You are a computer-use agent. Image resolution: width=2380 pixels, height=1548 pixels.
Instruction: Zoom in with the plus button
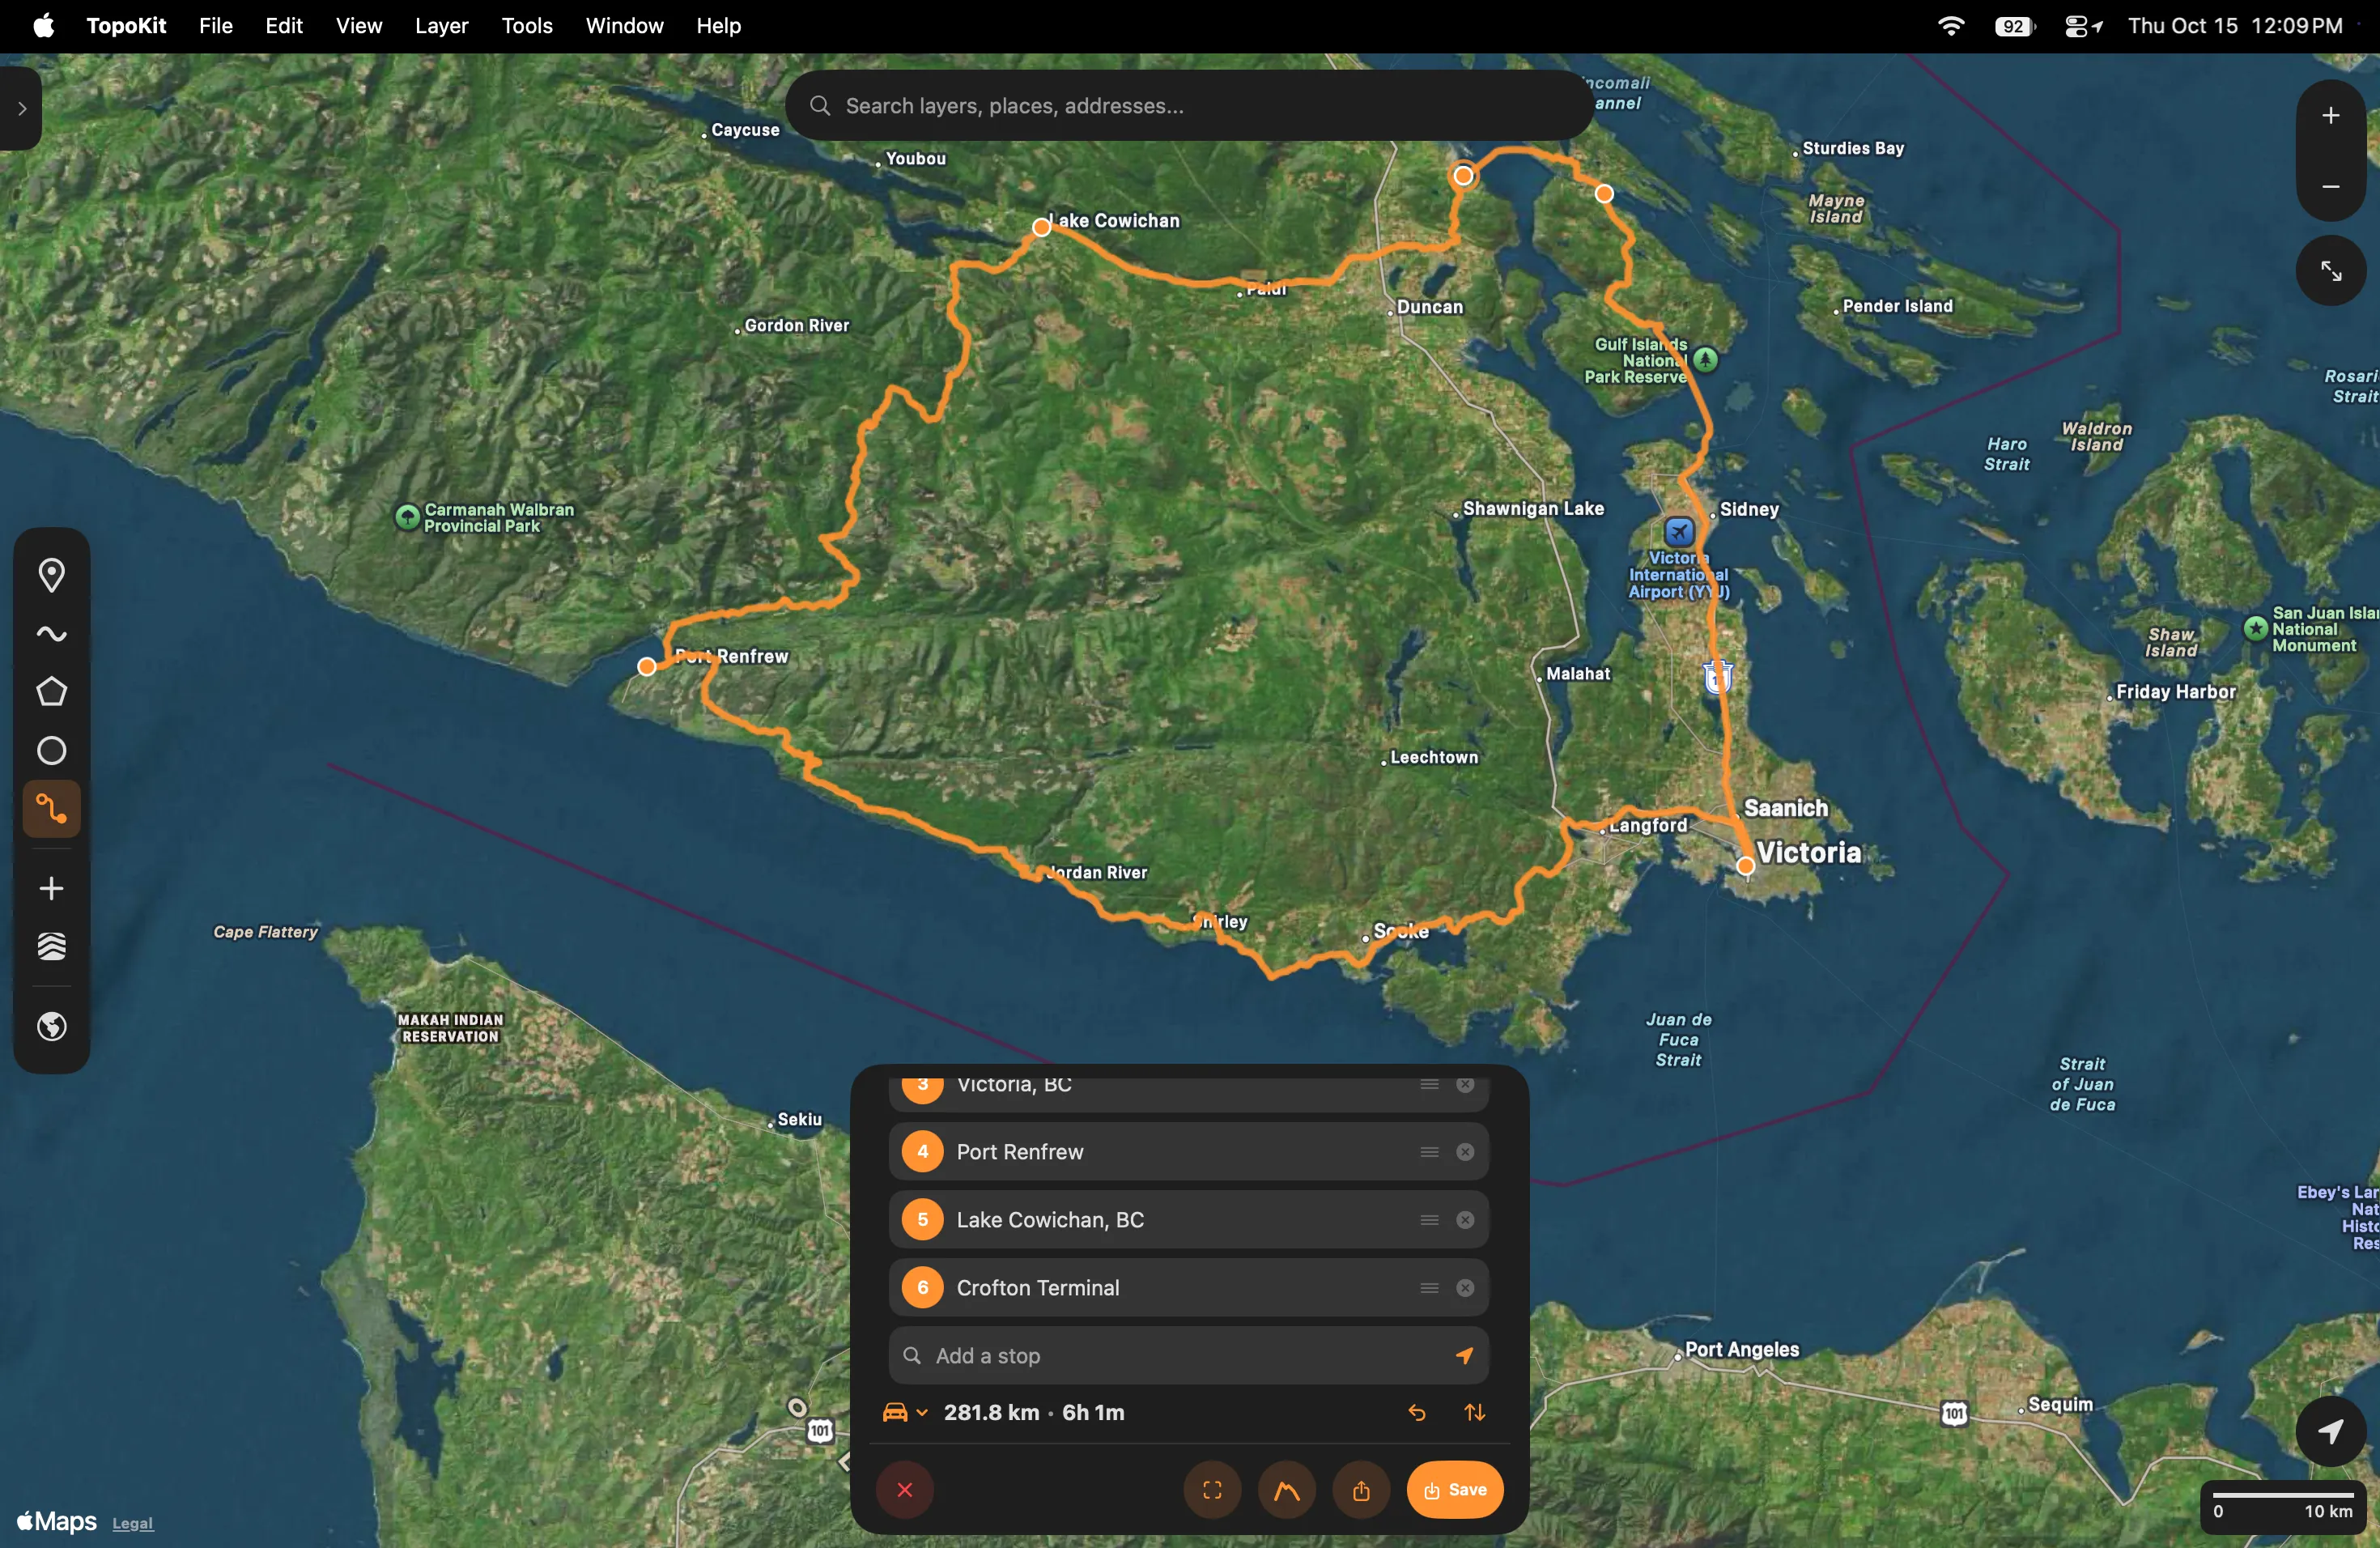click(2330, 116)
